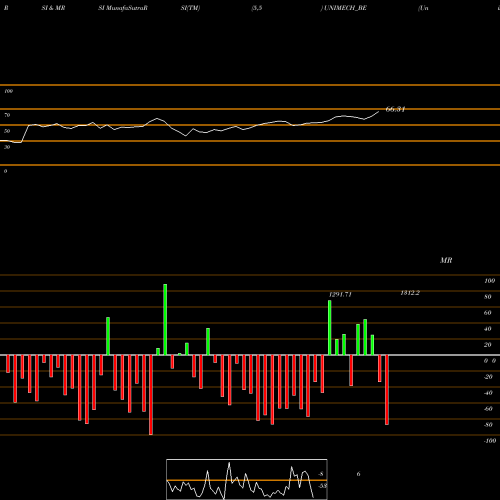Viewport: 500px width, 500px height.
Task: Click the SI MunafaSutraR header label
Action: tap(123, 8)
